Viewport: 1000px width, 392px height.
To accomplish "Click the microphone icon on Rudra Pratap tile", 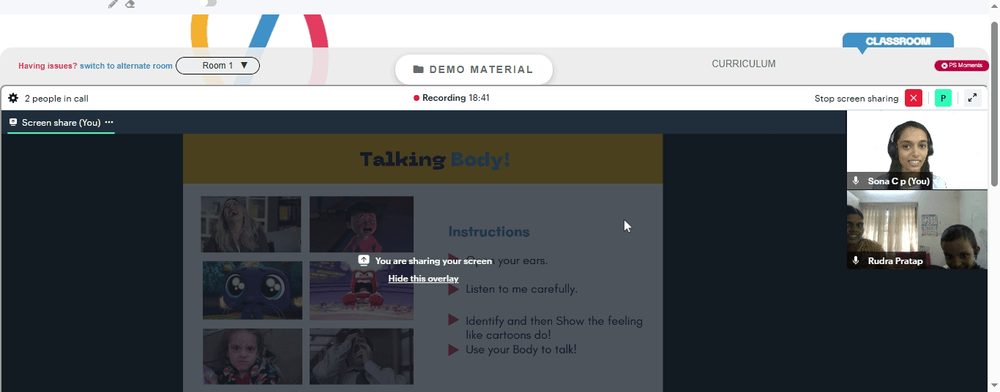I will [856, 261].
